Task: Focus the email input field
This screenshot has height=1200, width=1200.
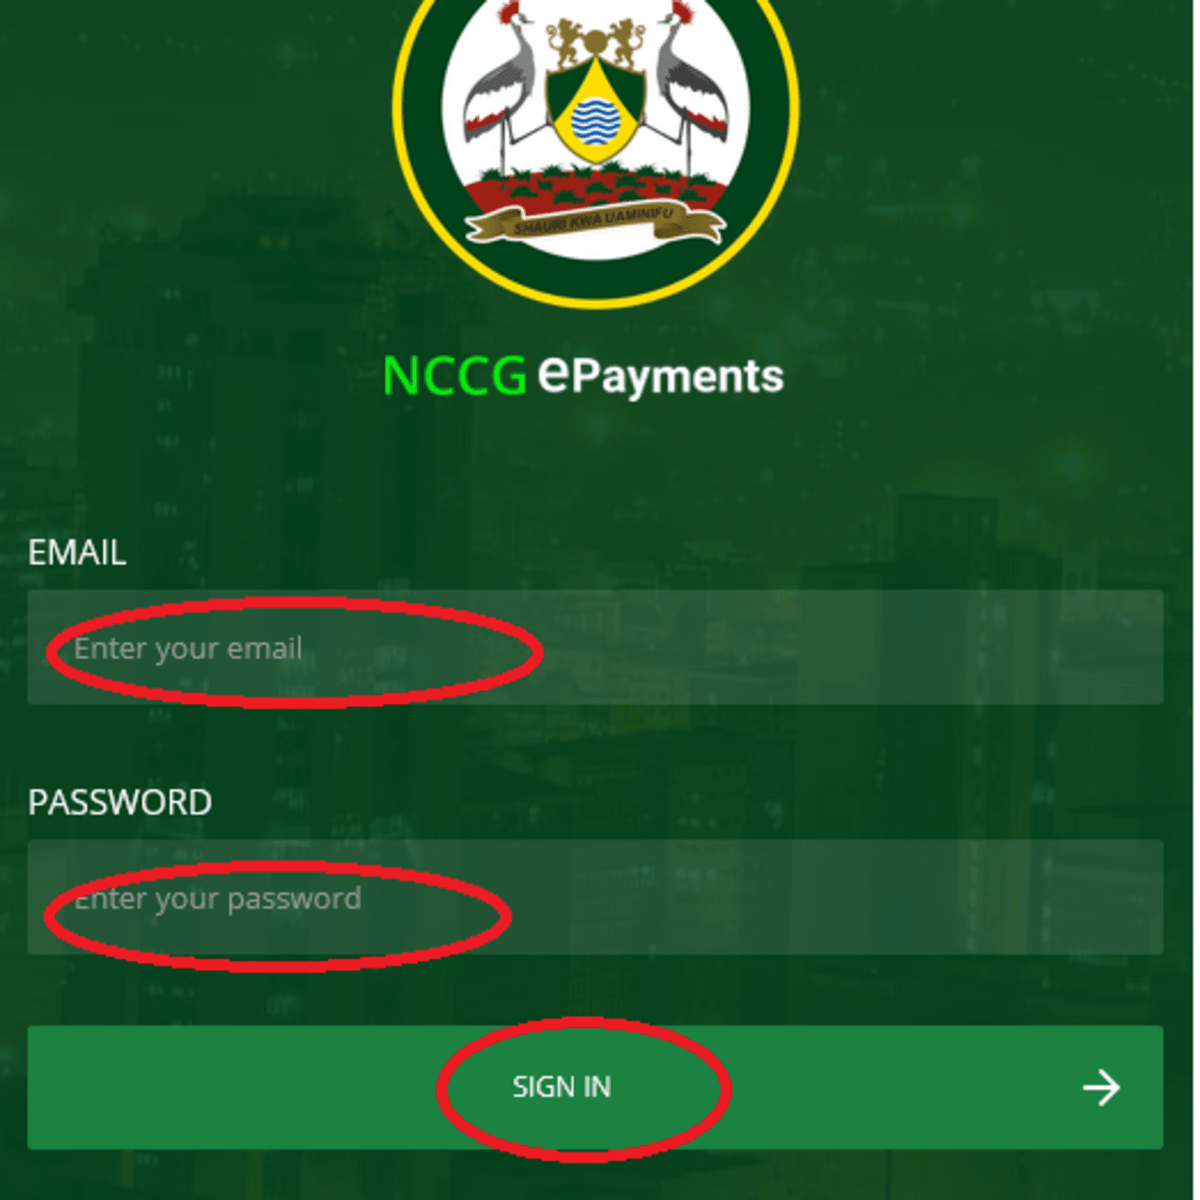Action: [x=595, y=647]
